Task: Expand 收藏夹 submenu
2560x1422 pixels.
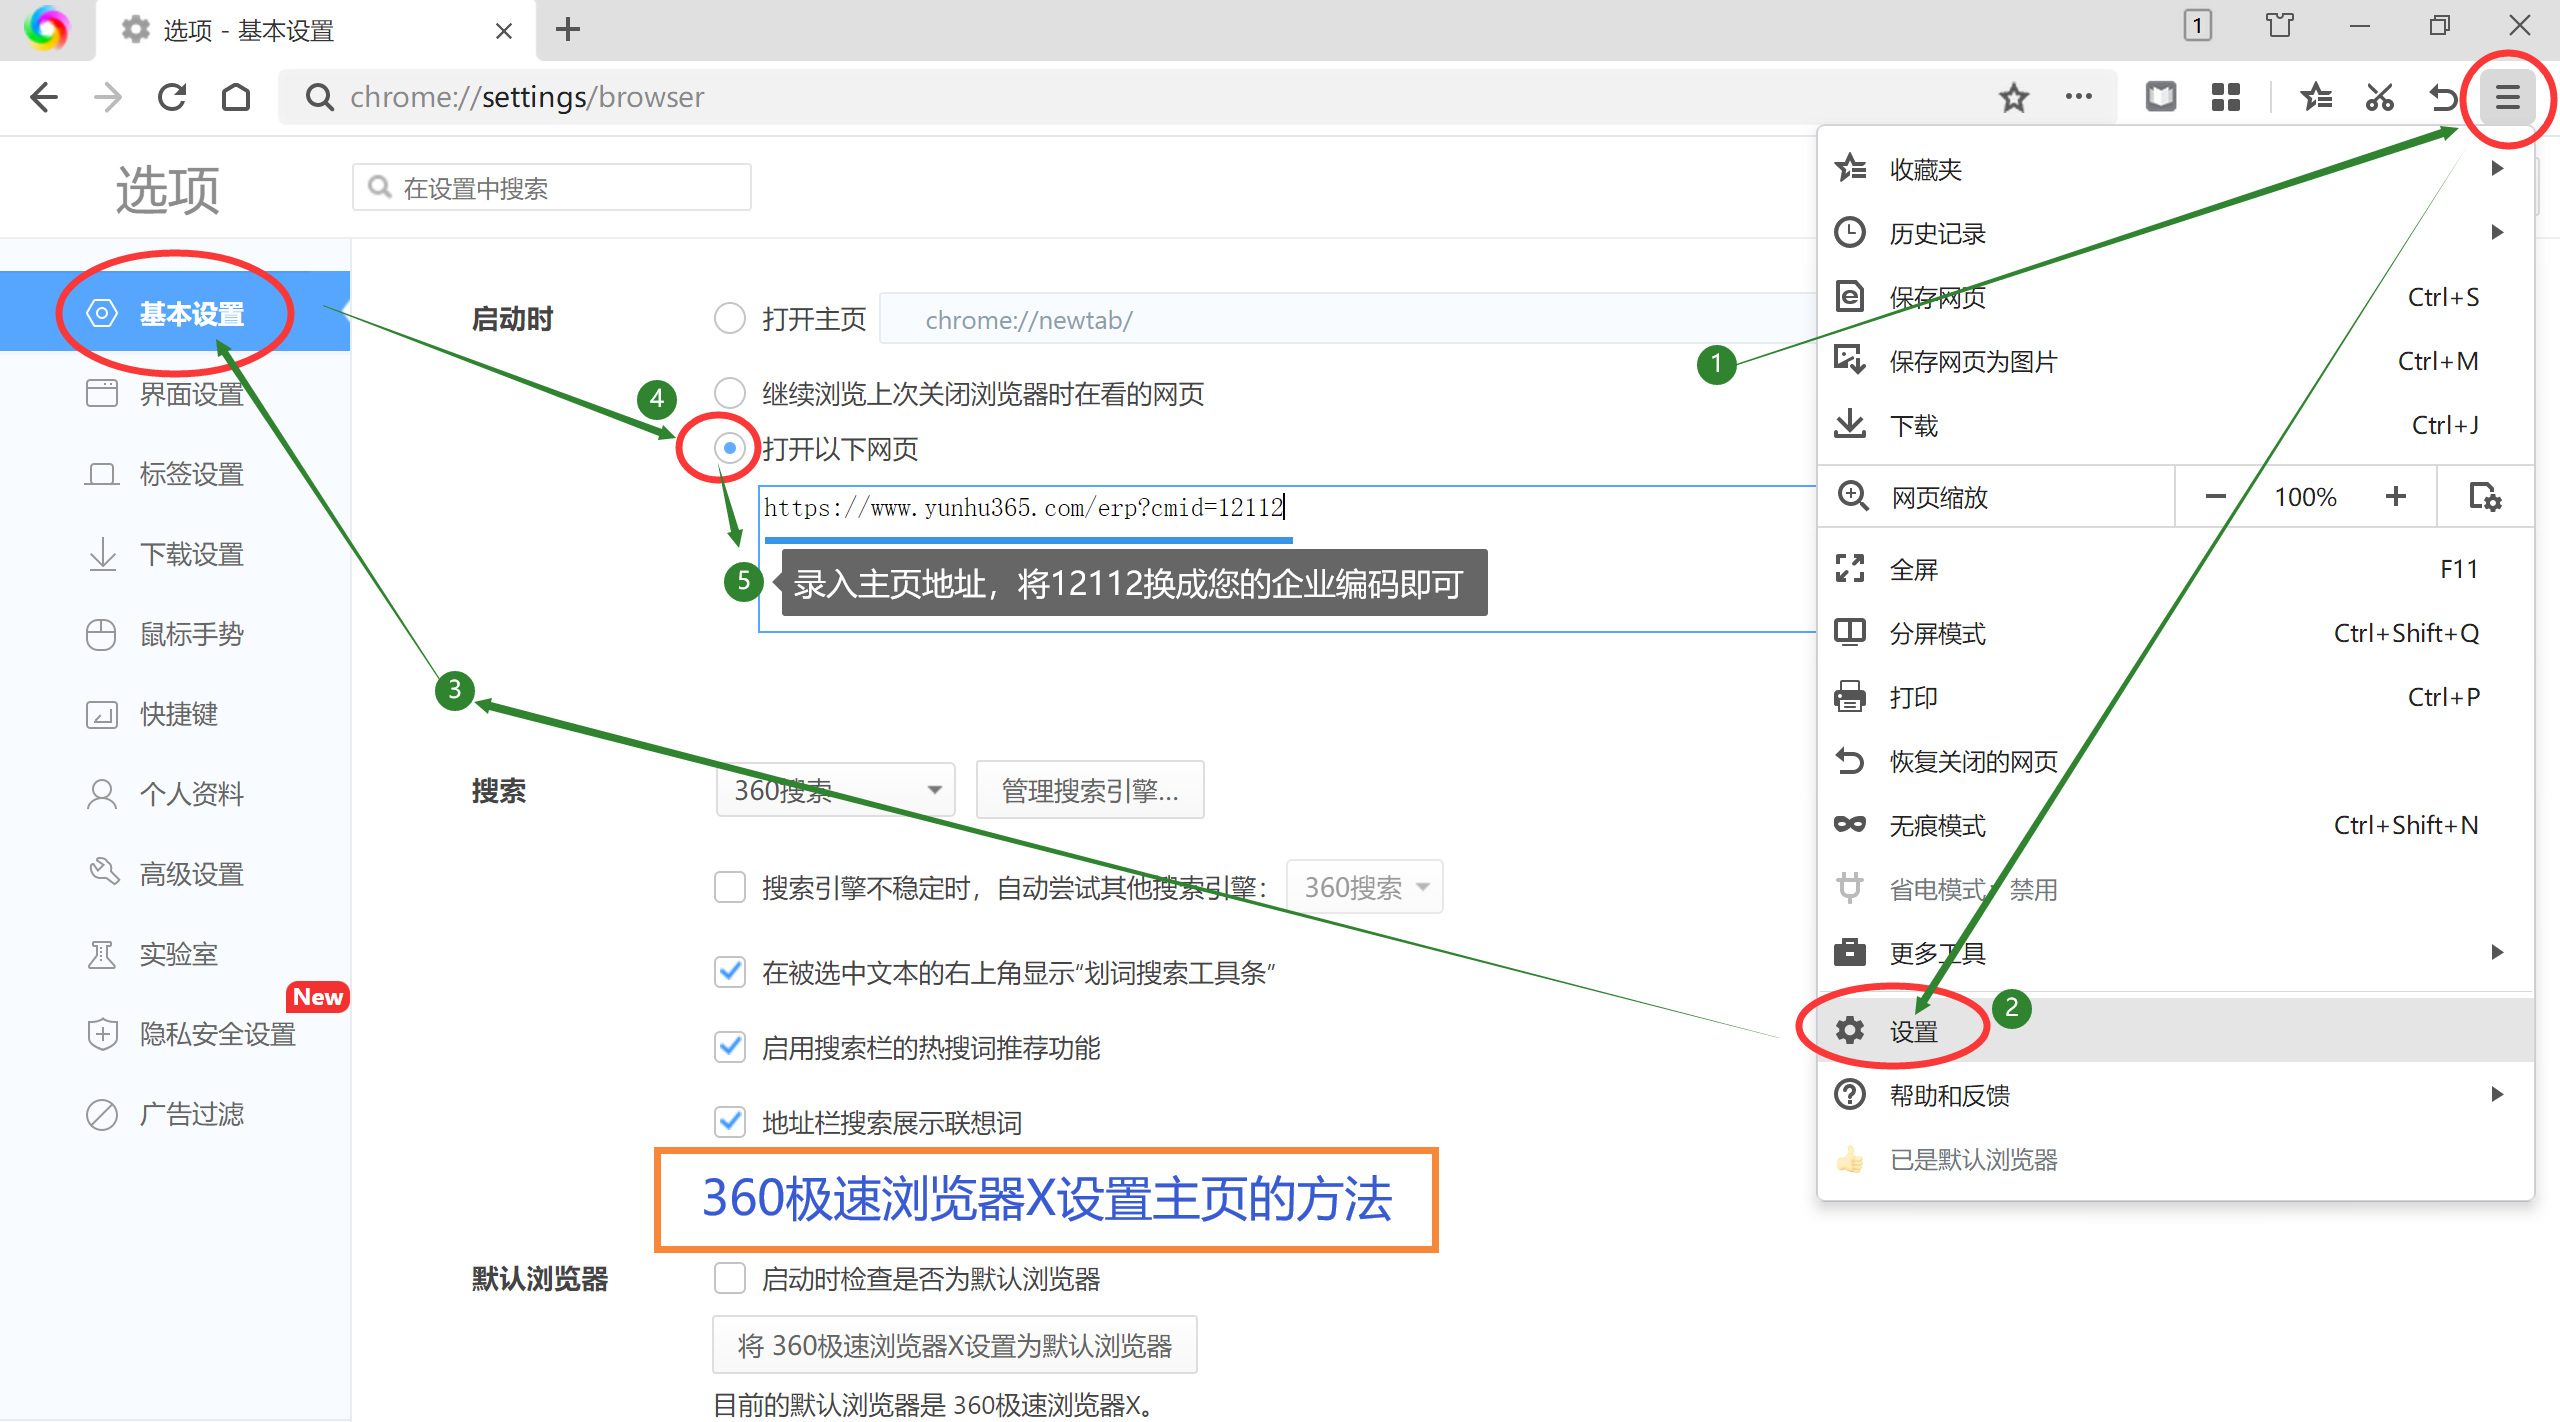Action: [2176, 169]
